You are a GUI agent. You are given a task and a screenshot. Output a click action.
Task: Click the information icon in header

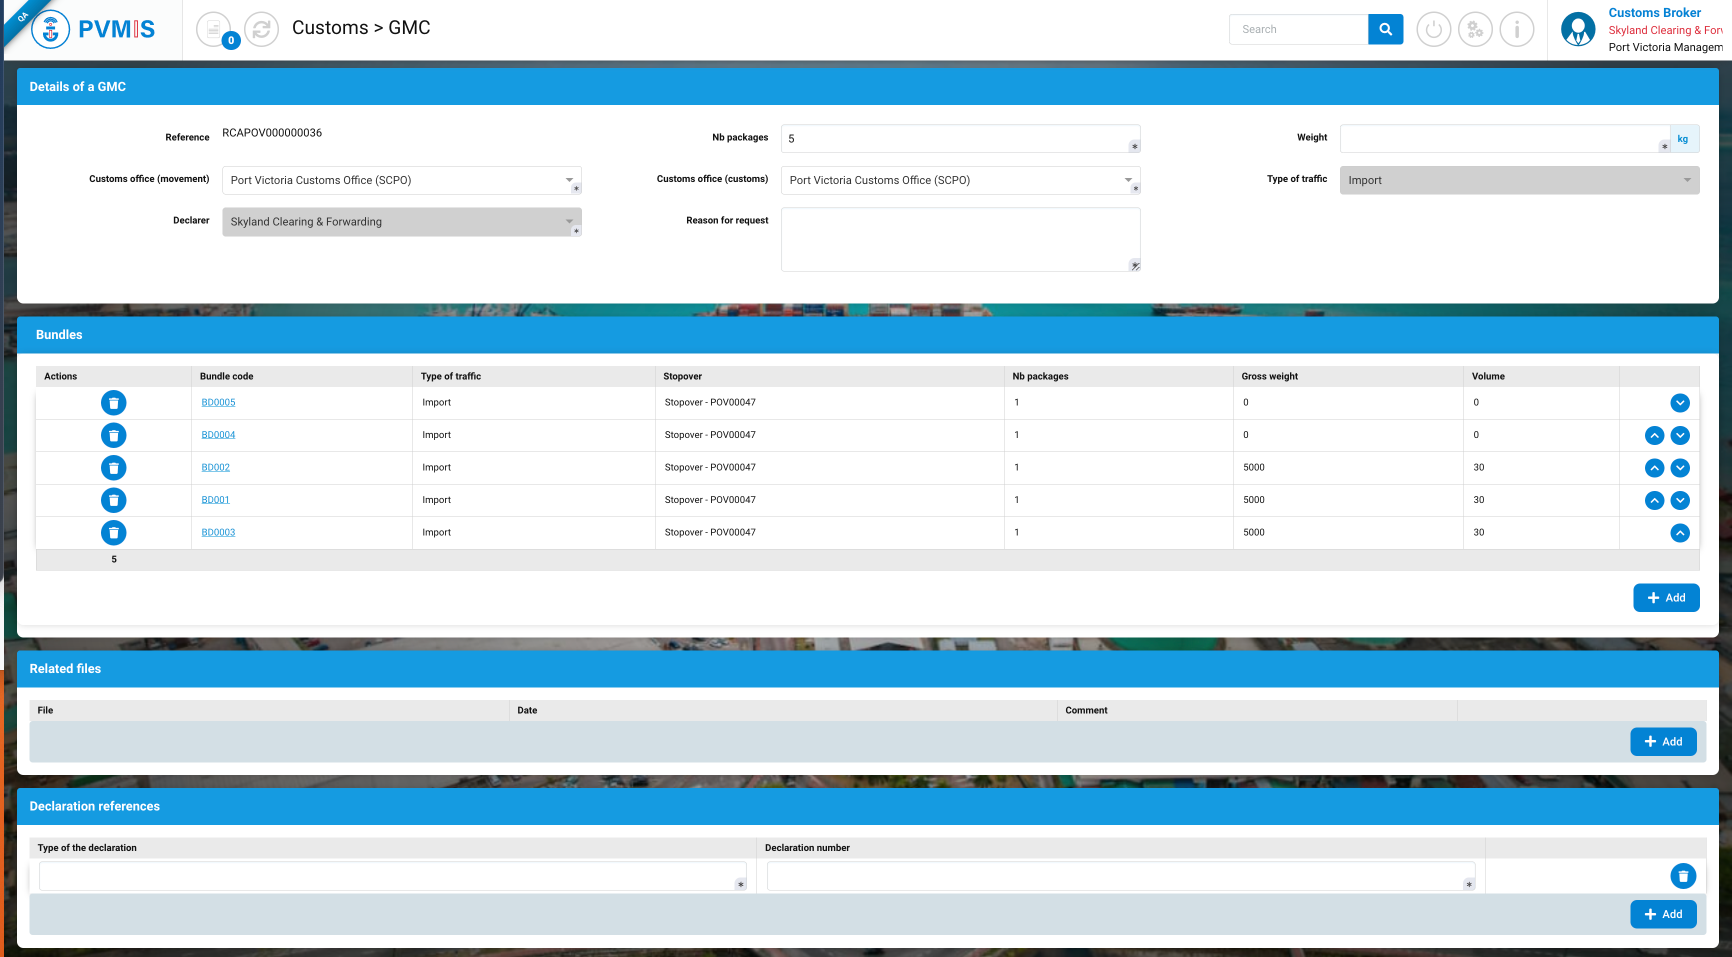[1517, 30]
